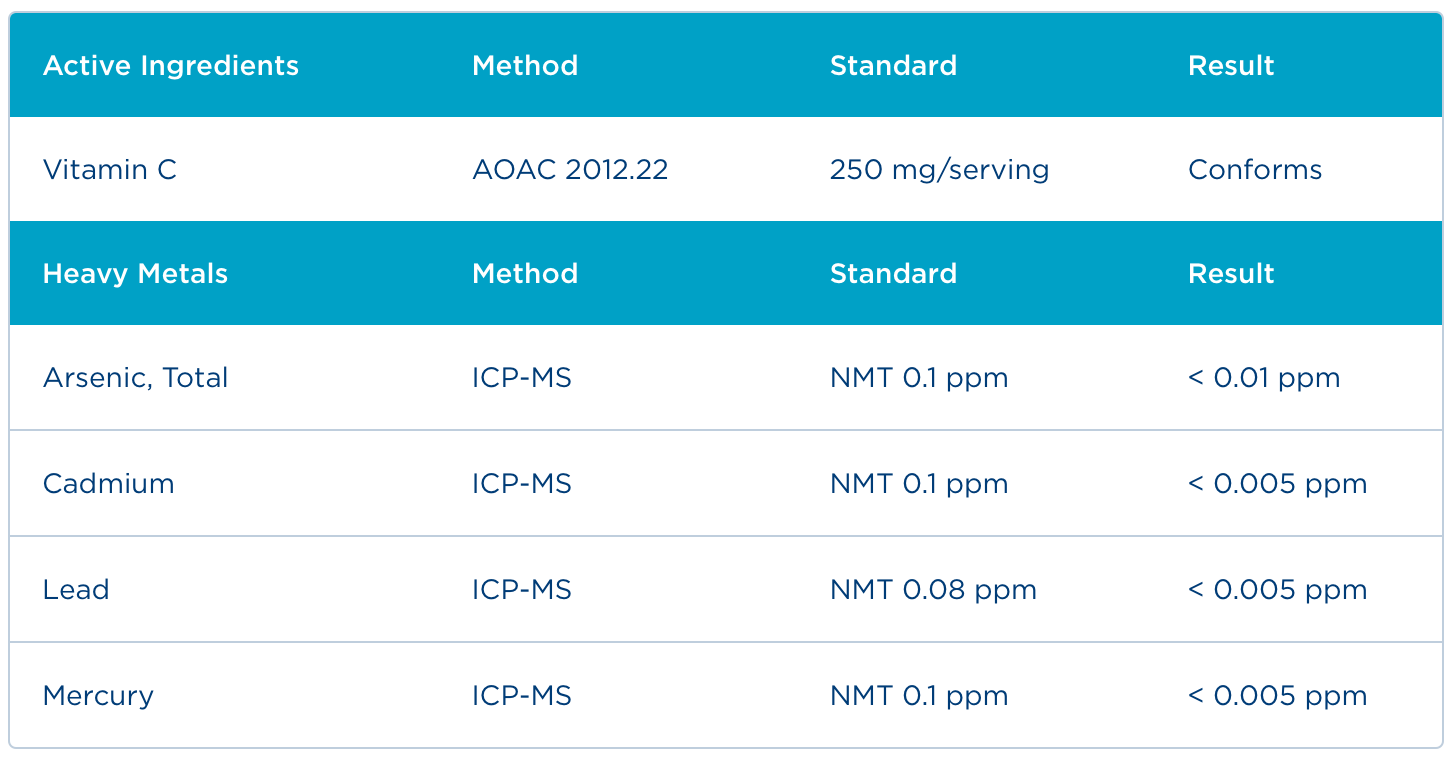Viewport: 1450px width, 761px height.
Task: Click the Active Ingredients header cell
Action: (x=170, y=66)
